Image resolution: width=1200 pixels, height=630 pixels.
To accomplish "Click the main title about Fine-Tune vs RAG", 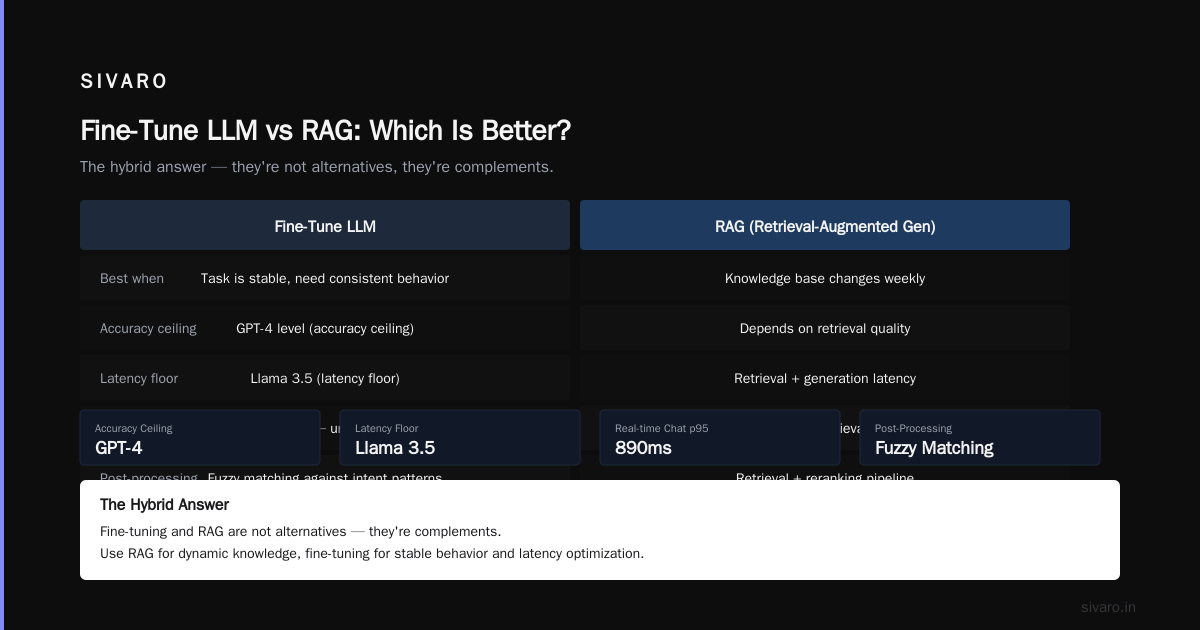I will [x=326, y=130].
